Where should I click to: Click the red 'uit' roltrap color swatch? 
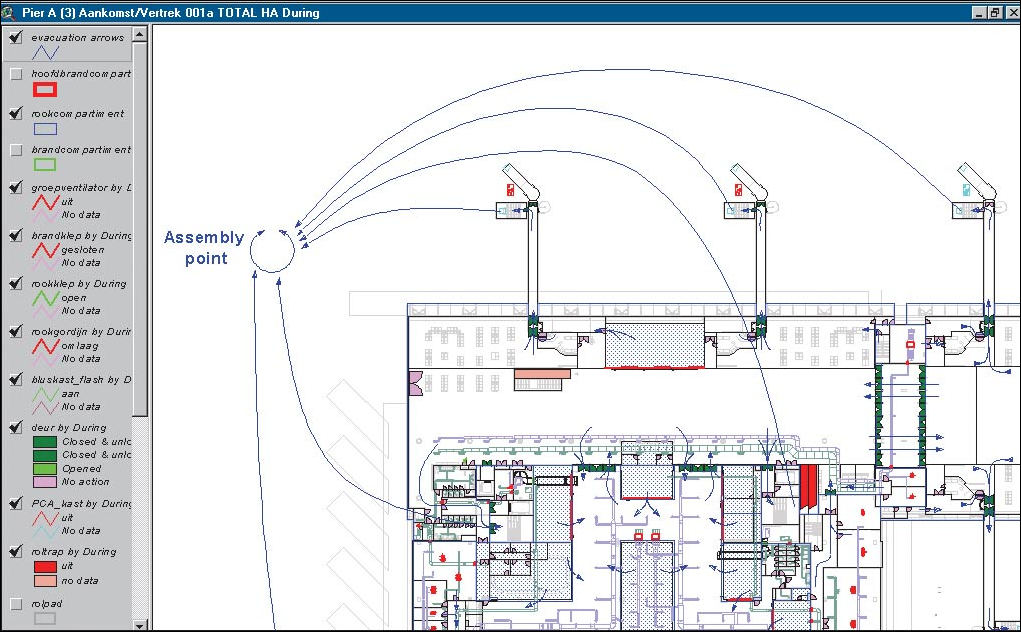click(x=45, y=566)
